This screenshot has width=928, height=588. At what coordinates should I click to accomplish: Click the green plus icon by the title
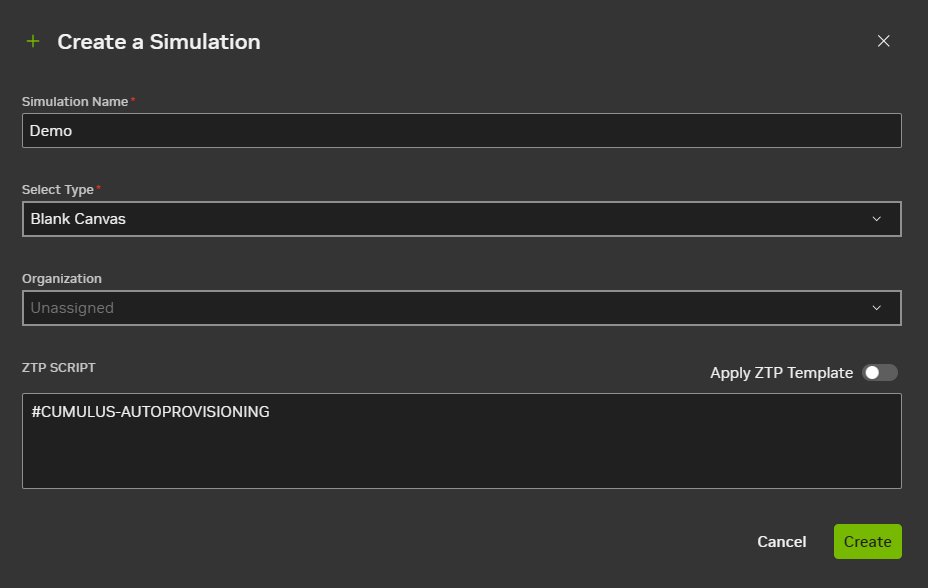tap(33, 42)
